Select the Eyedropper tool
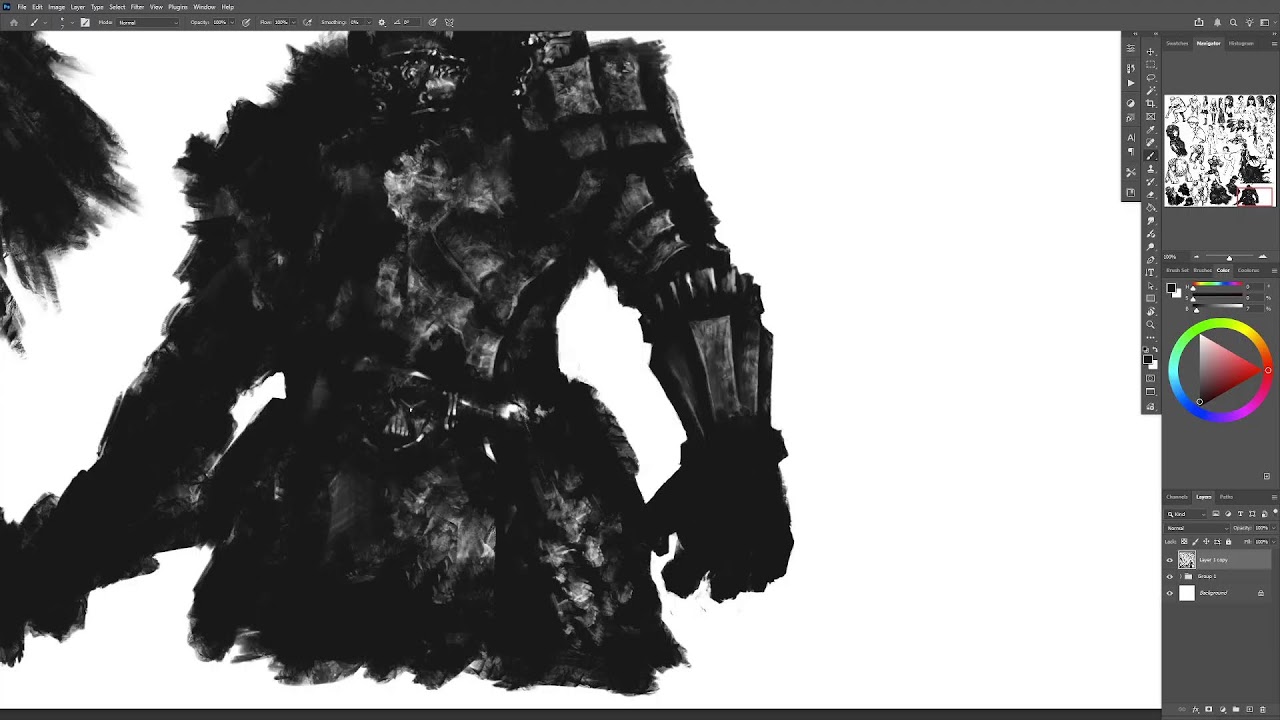 (x=1151, y=129)
